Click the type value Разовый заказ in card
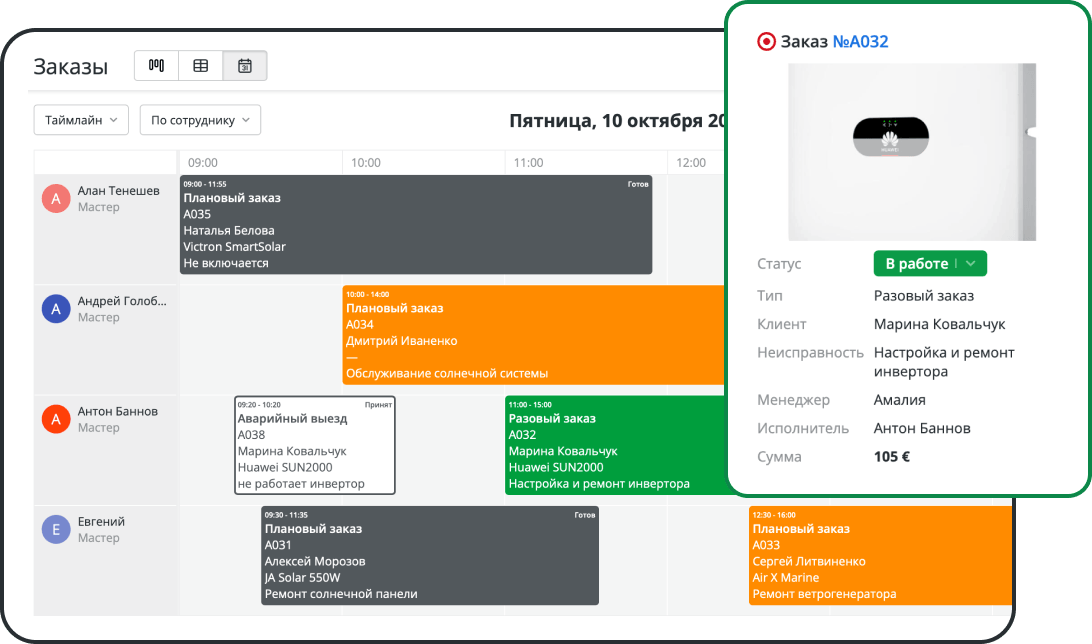 click(x=924, y=295)
